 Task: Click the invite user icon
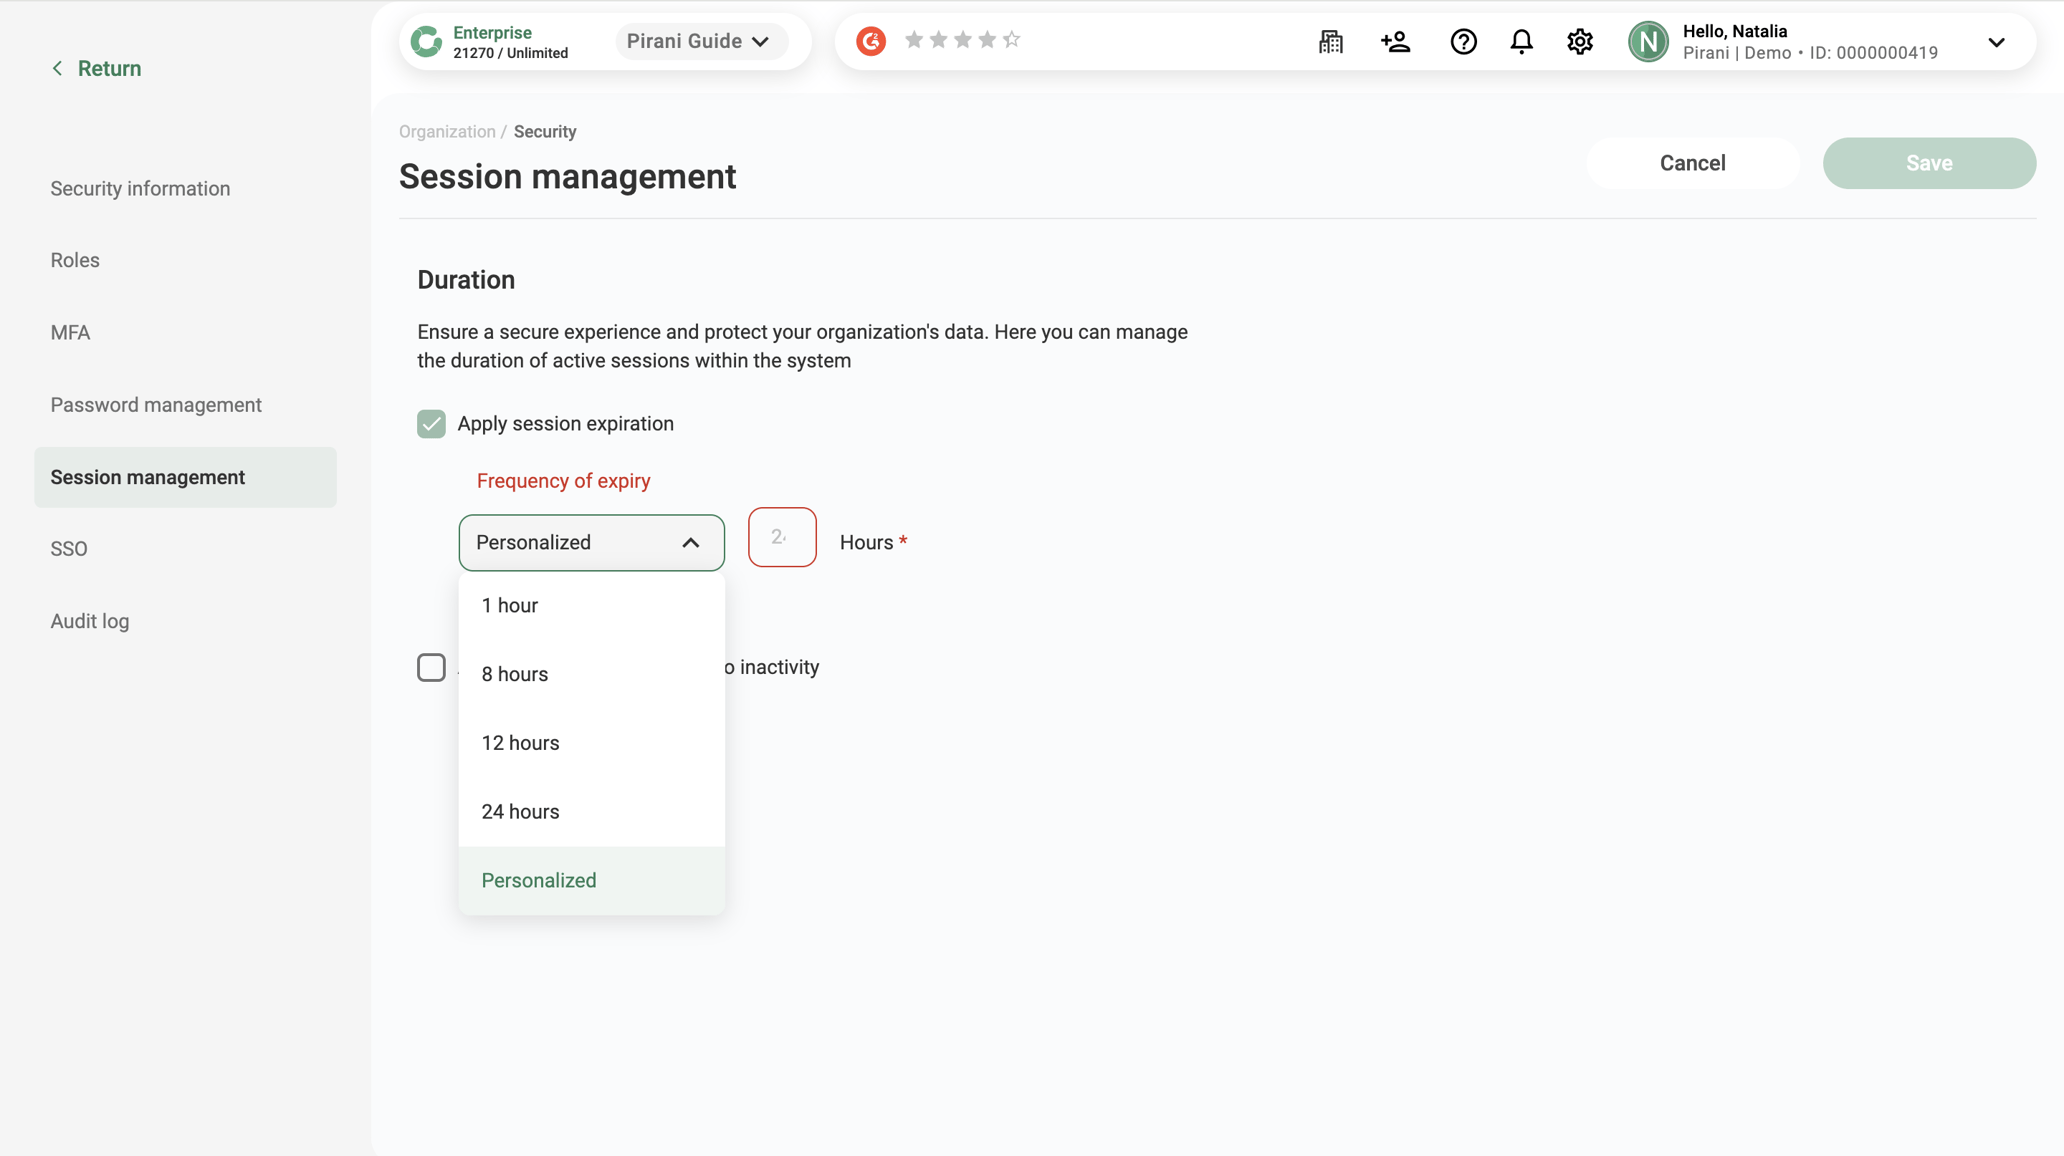[1395, 41]
